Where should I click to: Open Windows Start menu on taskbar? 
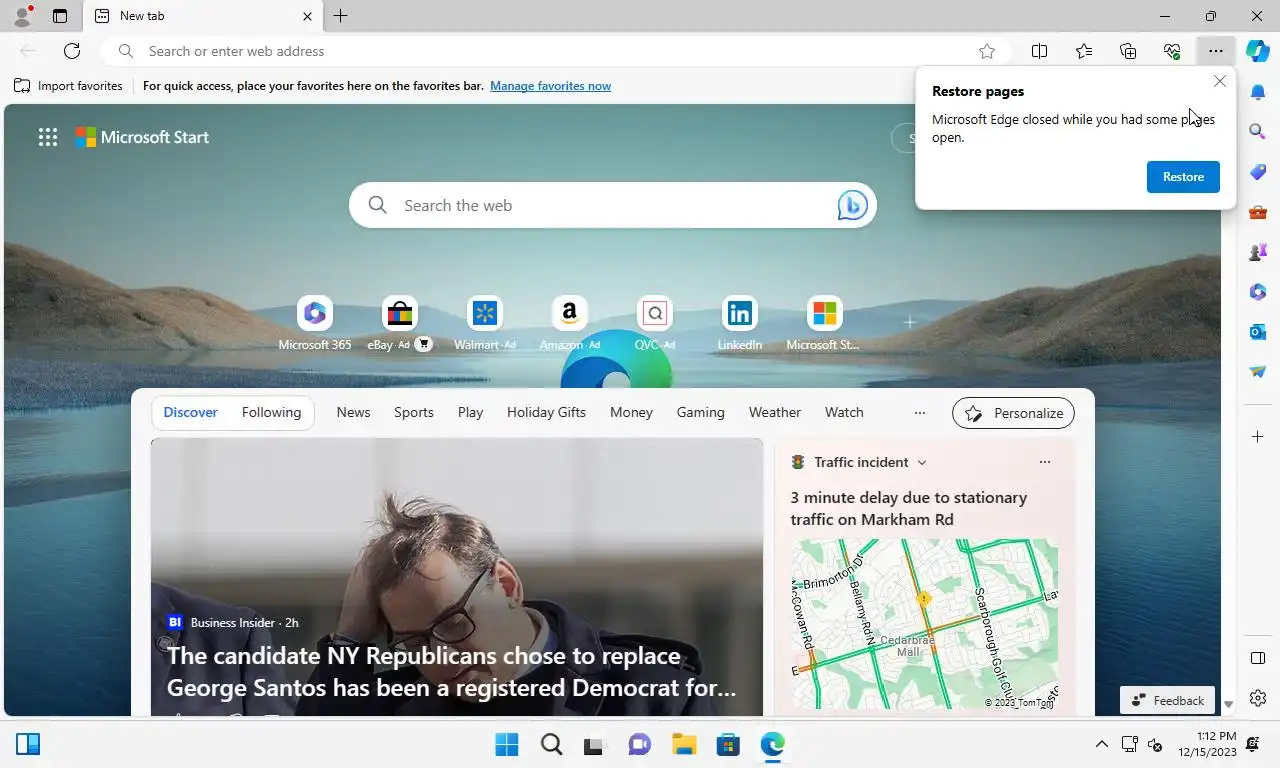[x=507, y=744]
